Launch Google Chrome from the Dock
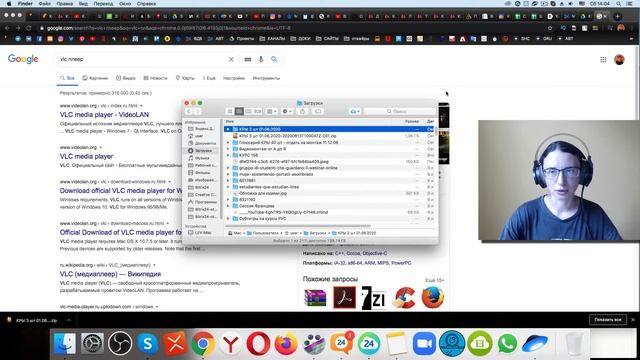Image resolution: width=640 pixels, height=360 pixels. click(x=203, y=343)
